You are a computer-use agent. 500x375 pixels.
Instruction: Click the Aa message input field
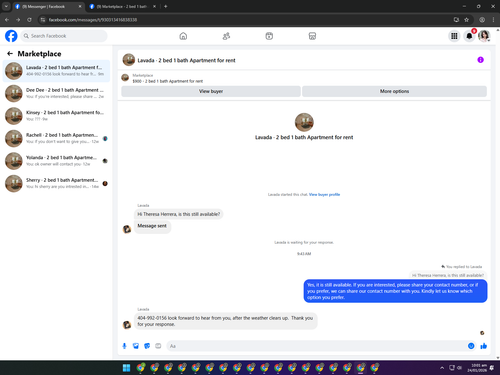317,346
